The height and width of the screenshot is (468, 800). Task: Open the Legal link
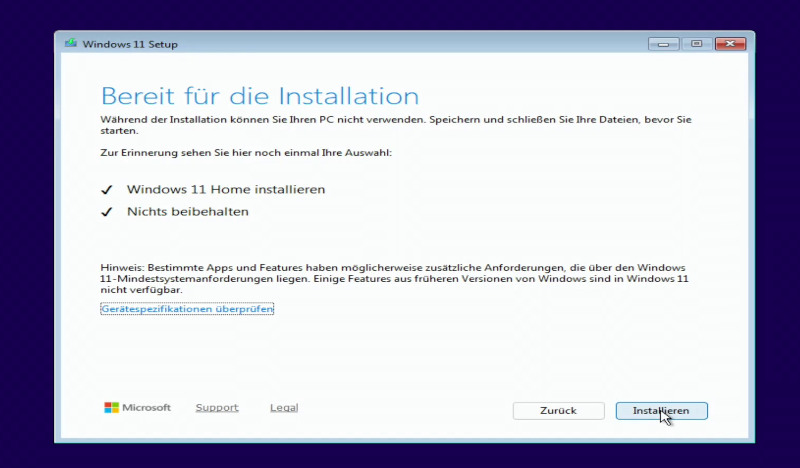pos(284,407)
